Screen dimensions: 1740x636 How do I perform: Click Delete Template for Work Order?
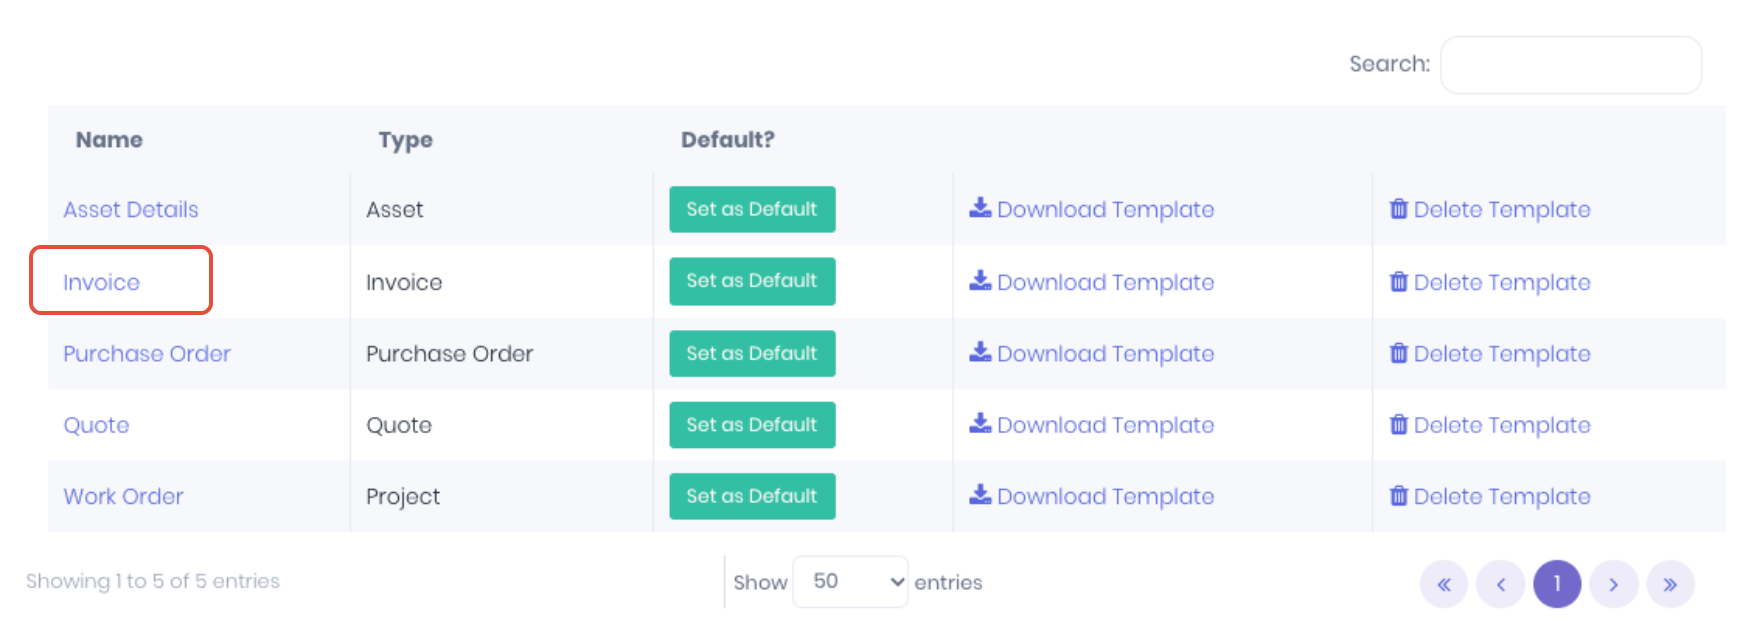[1490, 496]
